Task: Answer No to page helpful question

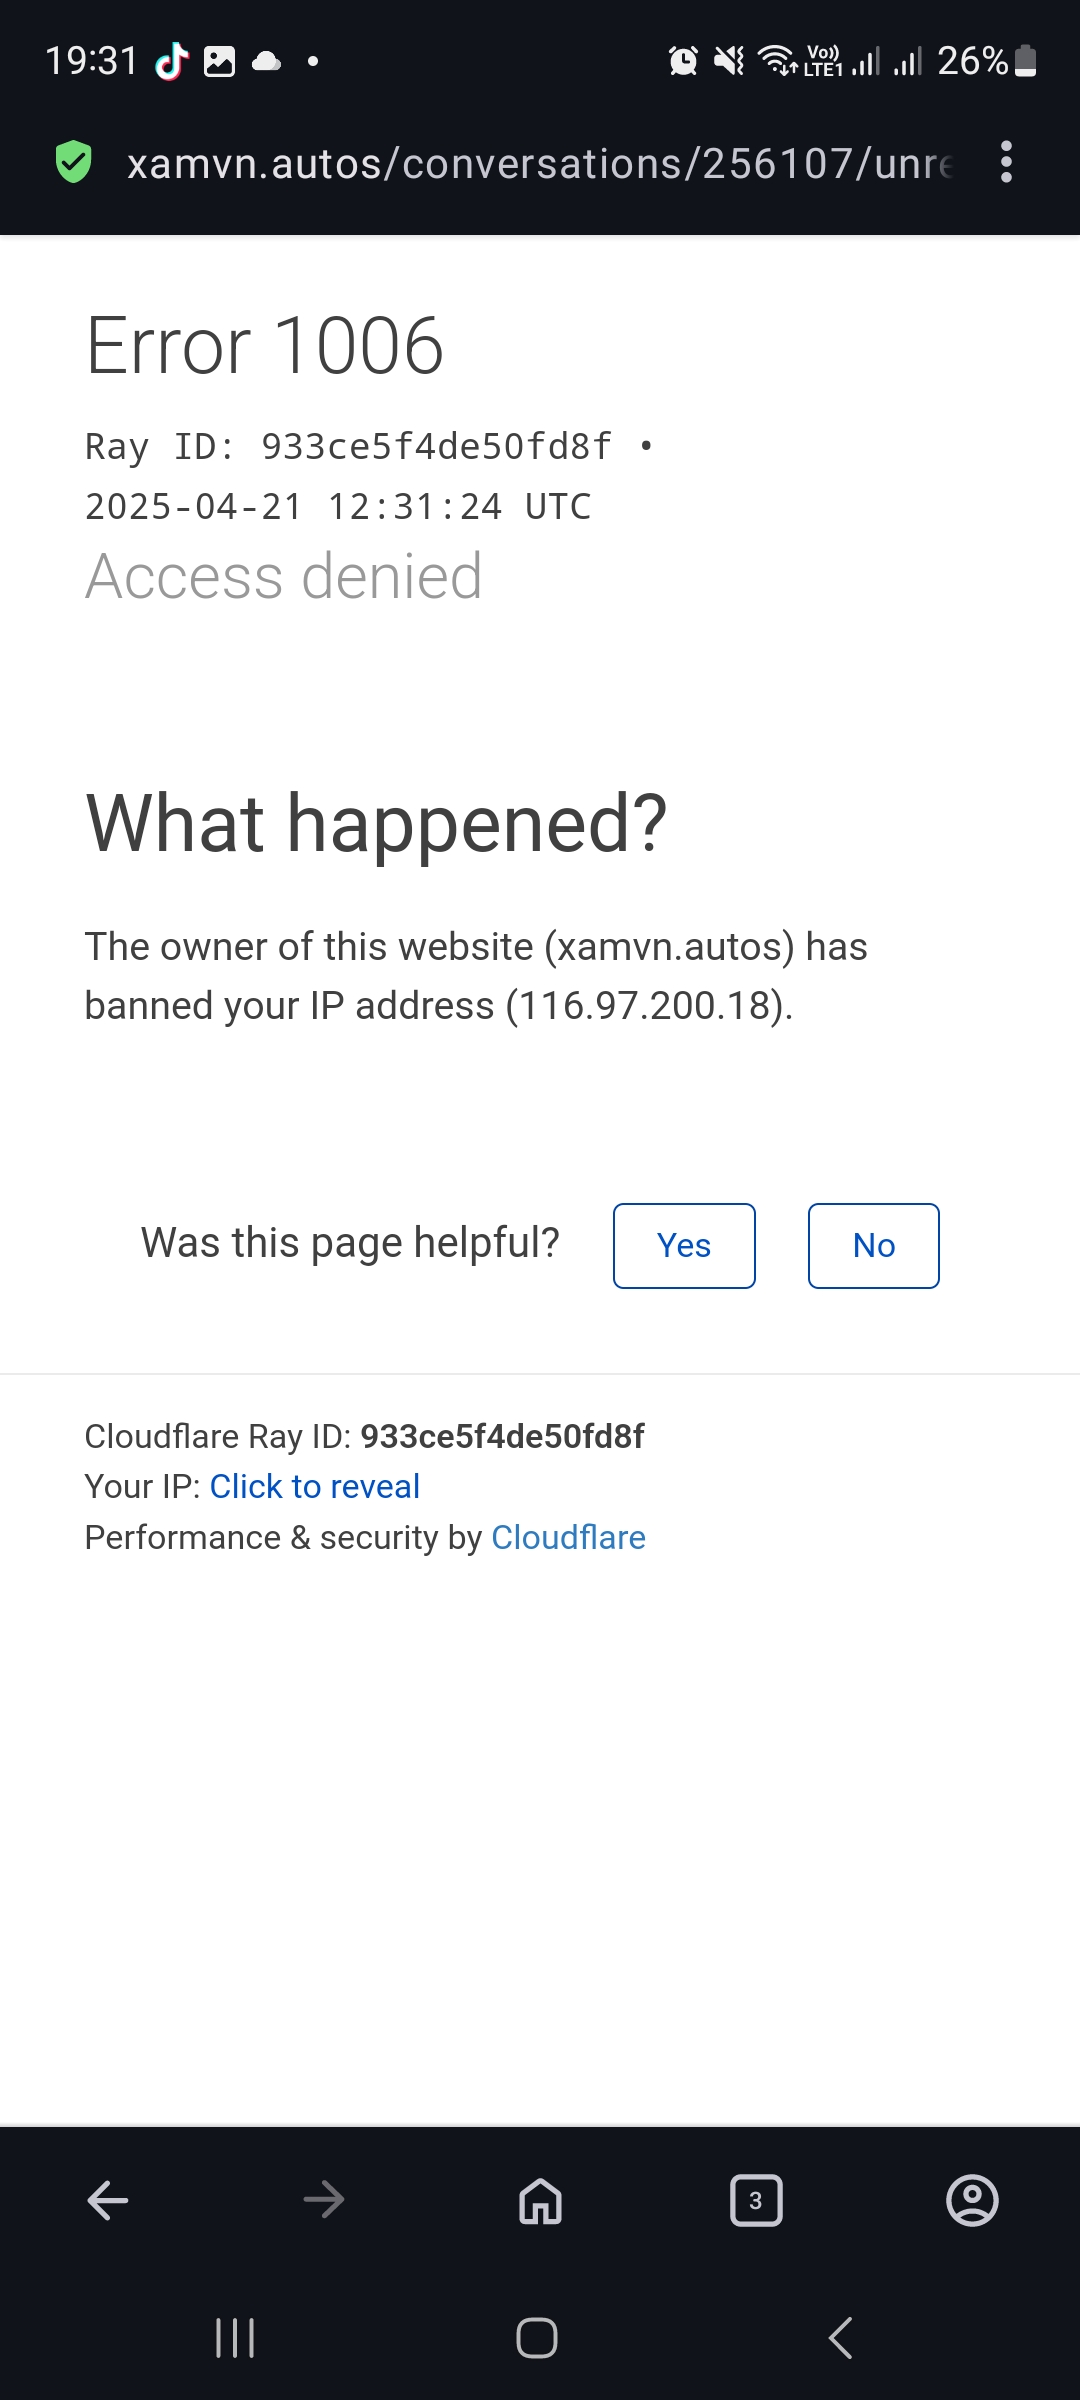Action: [x=873, y=1246]
